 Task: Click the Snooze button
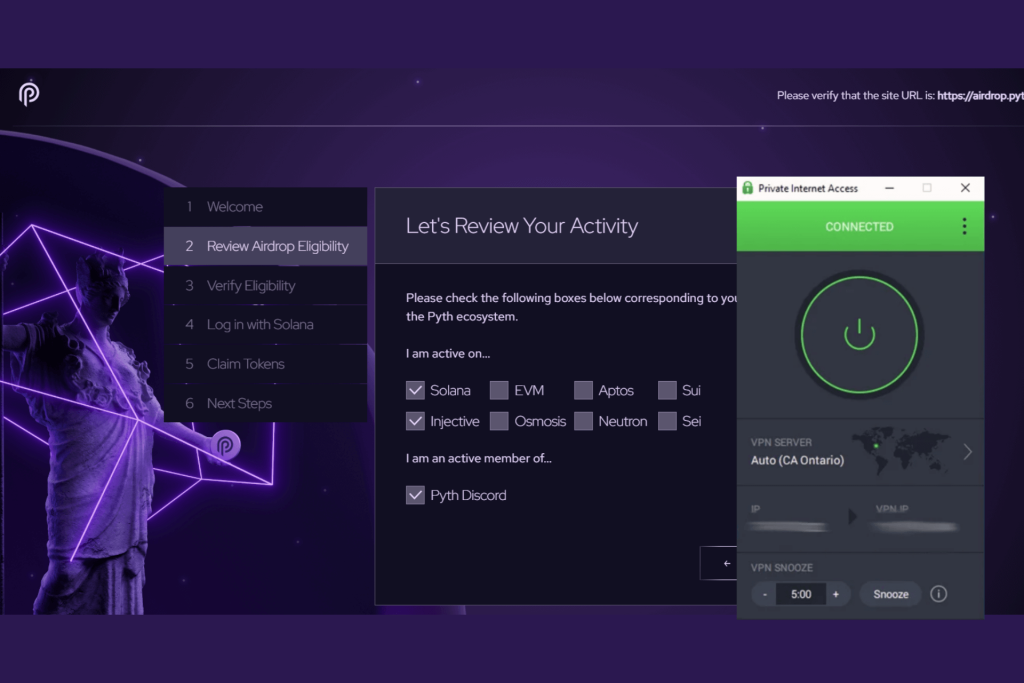point(889,593)
